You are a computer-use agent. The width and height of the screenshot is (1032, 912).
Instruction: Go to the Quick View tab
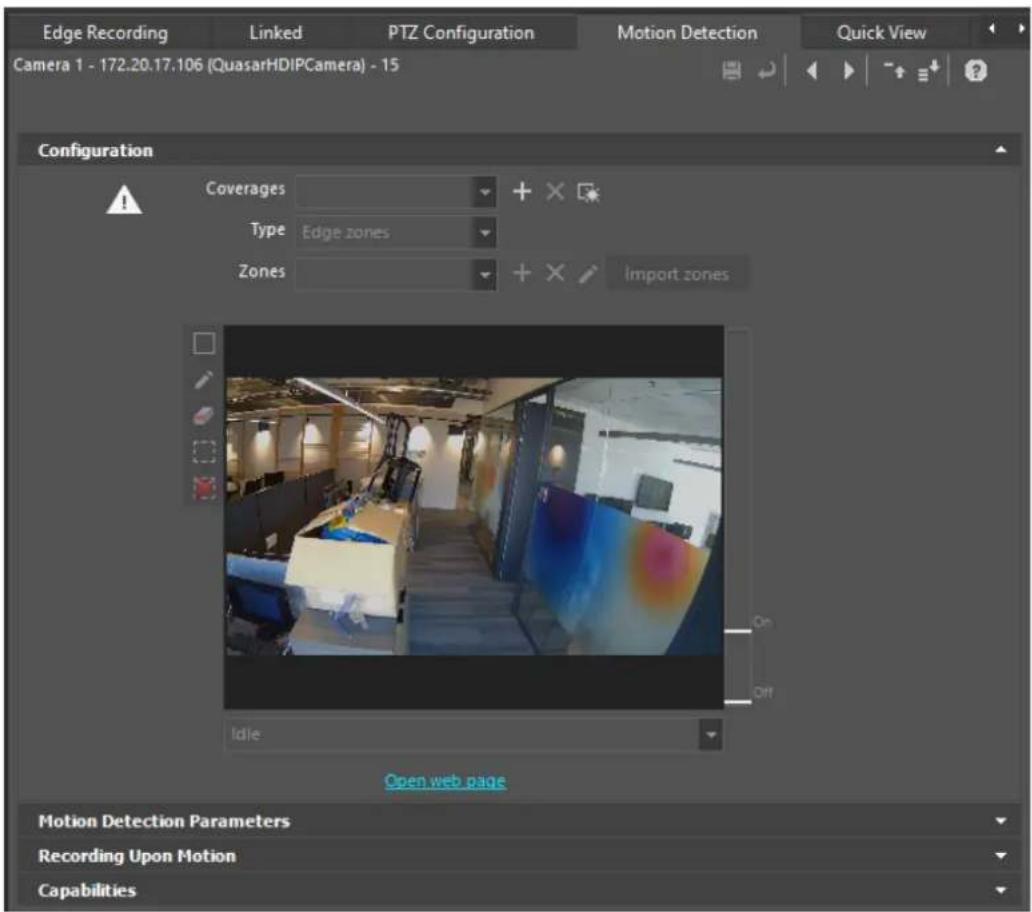[x=881, y=32]
